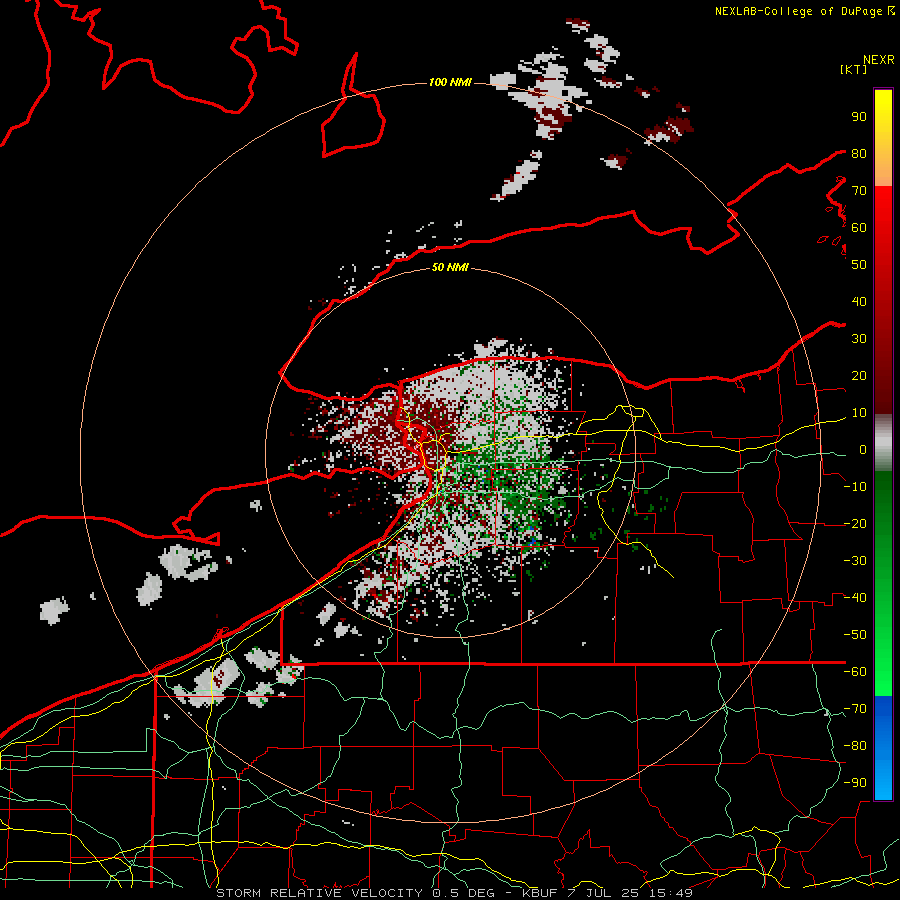Click the "NEXR" label at top right
Screen dimensions: 900x900
(x=879, y=60)
